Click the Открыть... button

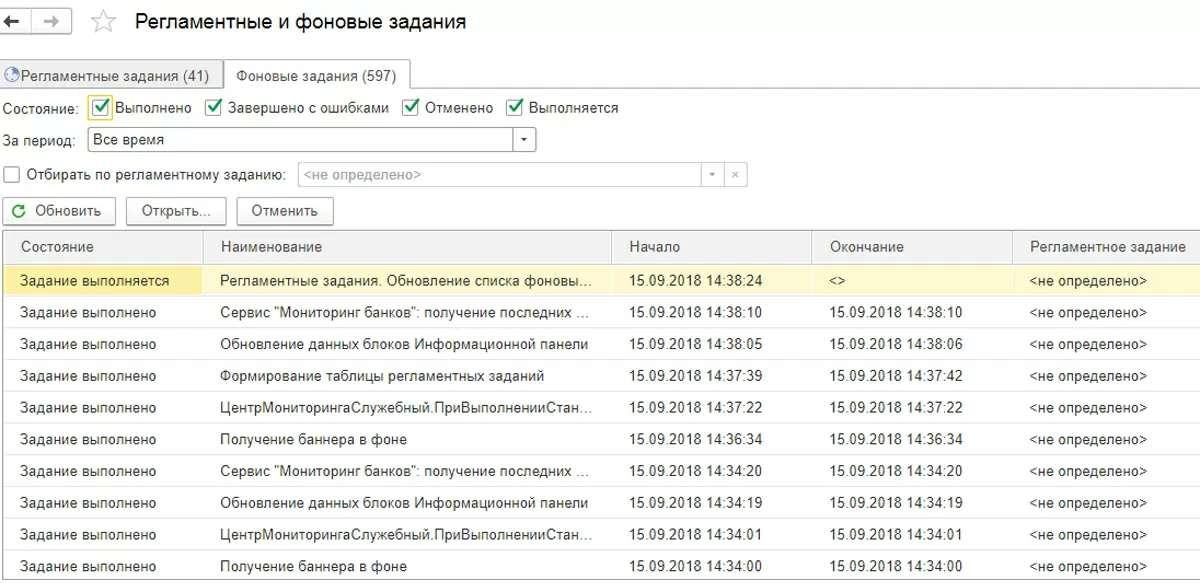[x=175, y=211]
